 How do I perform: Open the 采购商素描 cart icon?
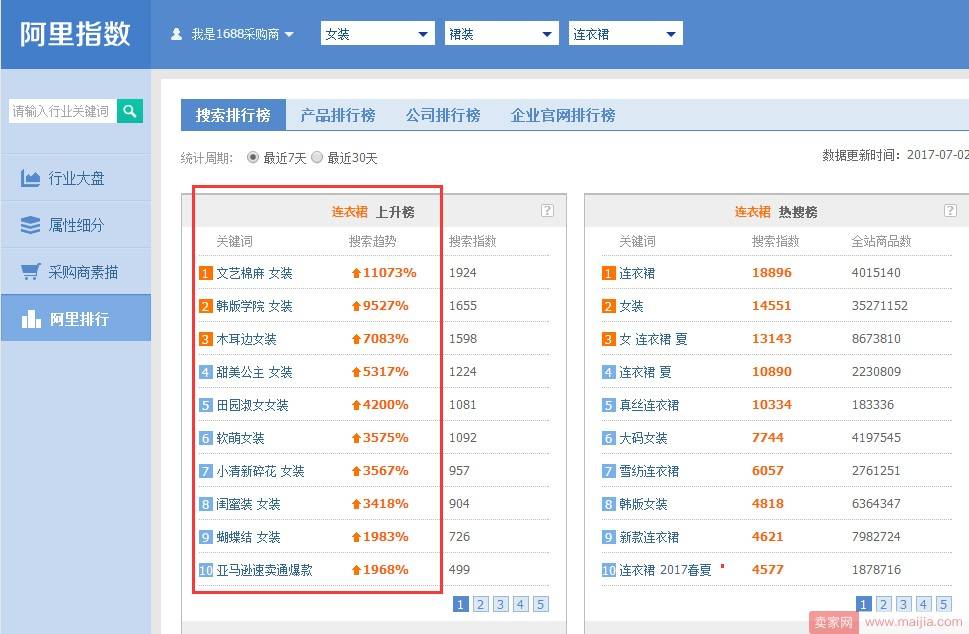point(30,272)
